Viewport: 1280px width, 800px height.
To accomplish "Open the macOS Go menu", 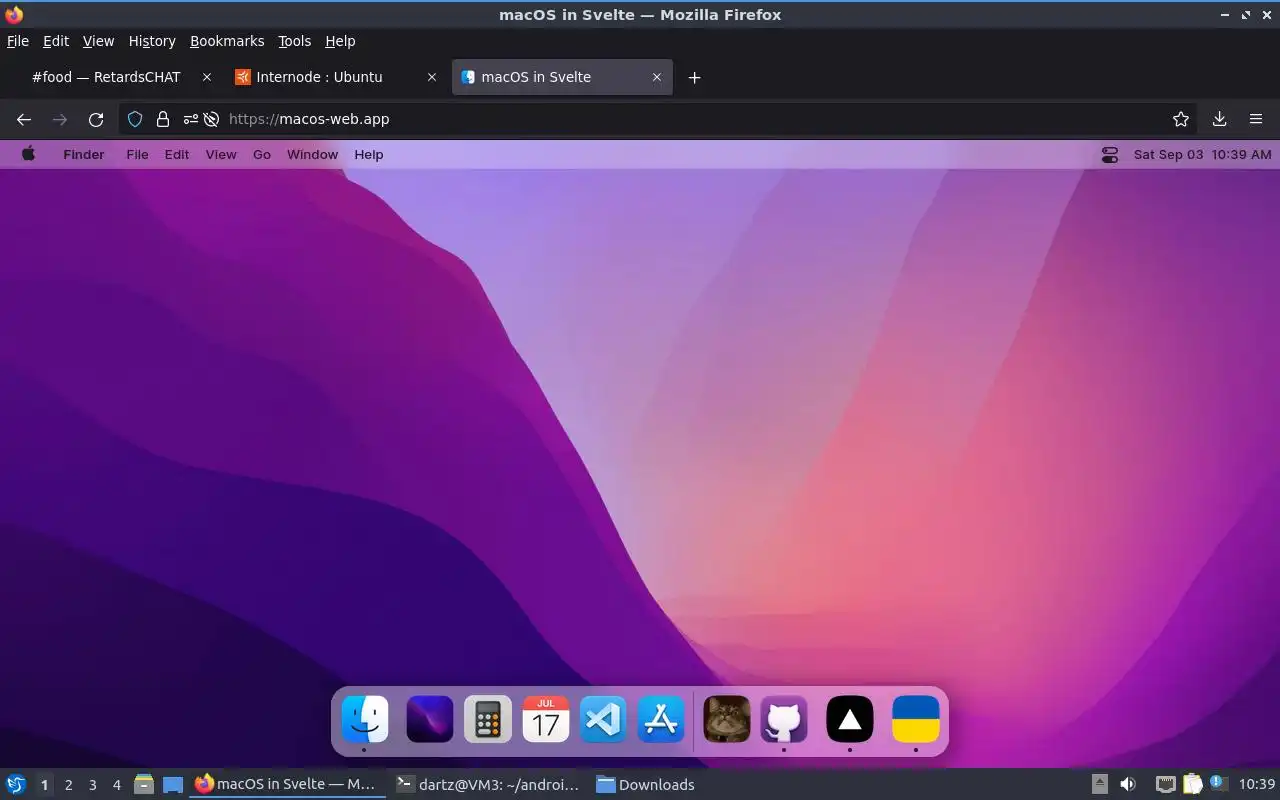I will 262,155.
